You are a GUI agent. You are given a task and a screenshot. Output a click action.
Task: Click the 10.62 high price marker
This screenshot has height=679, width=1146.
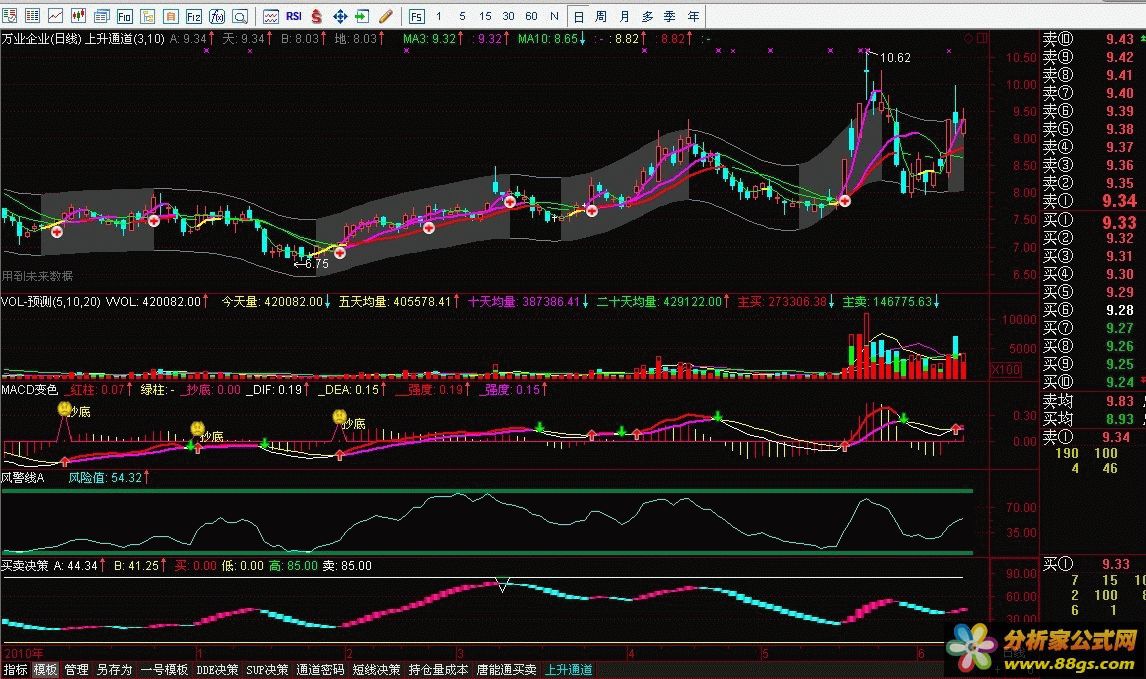coord(895,58)
